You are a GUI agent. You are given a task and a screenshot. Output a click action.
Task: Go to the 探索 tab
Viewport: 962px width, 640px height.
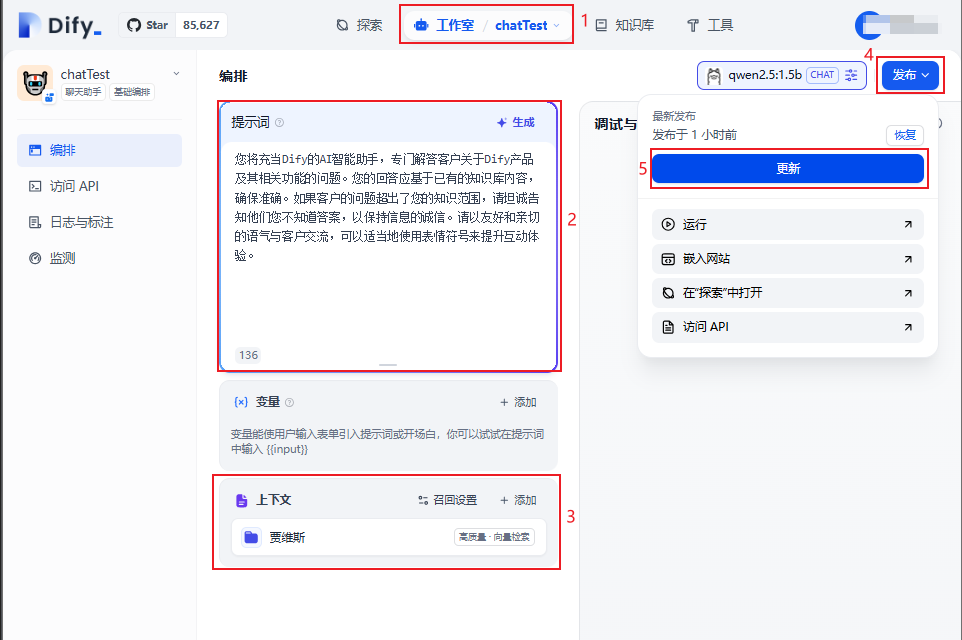point(360,25)
